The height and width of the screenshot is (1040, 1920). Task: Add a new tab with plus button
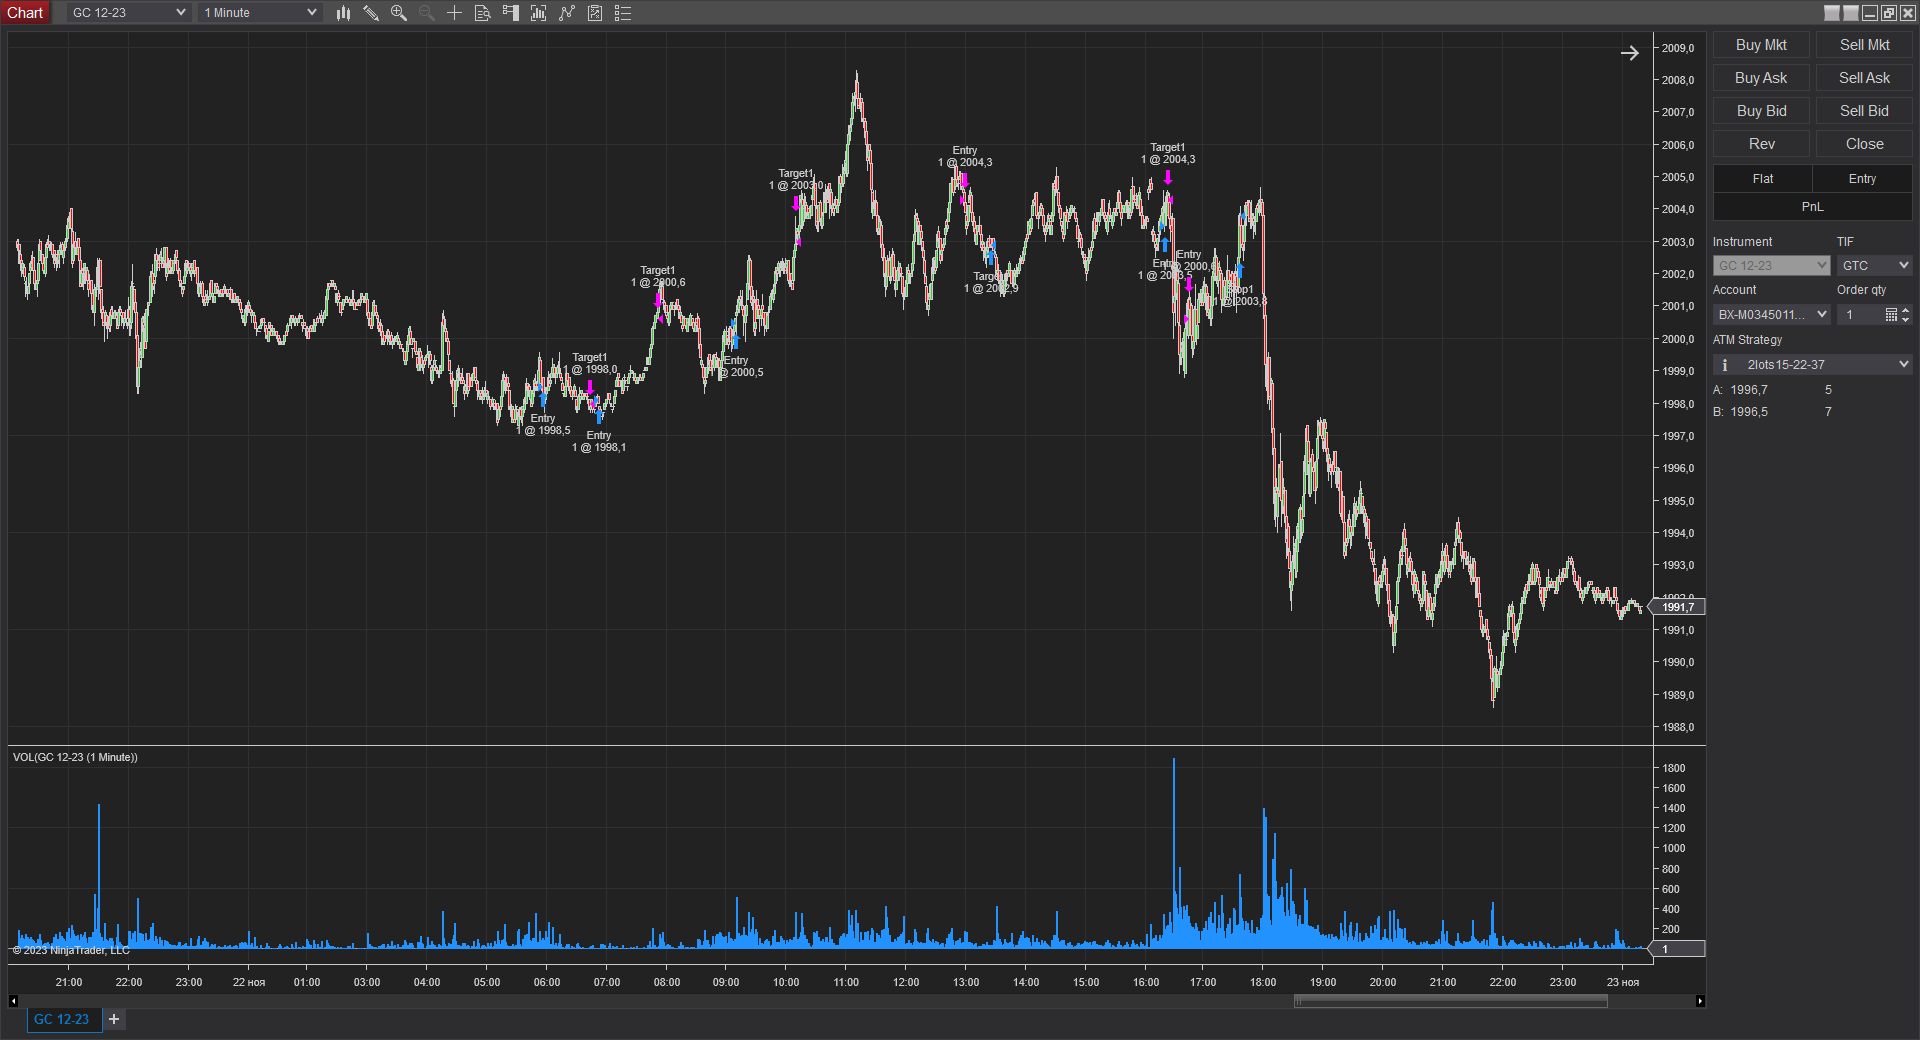[x=114, y=1019]
